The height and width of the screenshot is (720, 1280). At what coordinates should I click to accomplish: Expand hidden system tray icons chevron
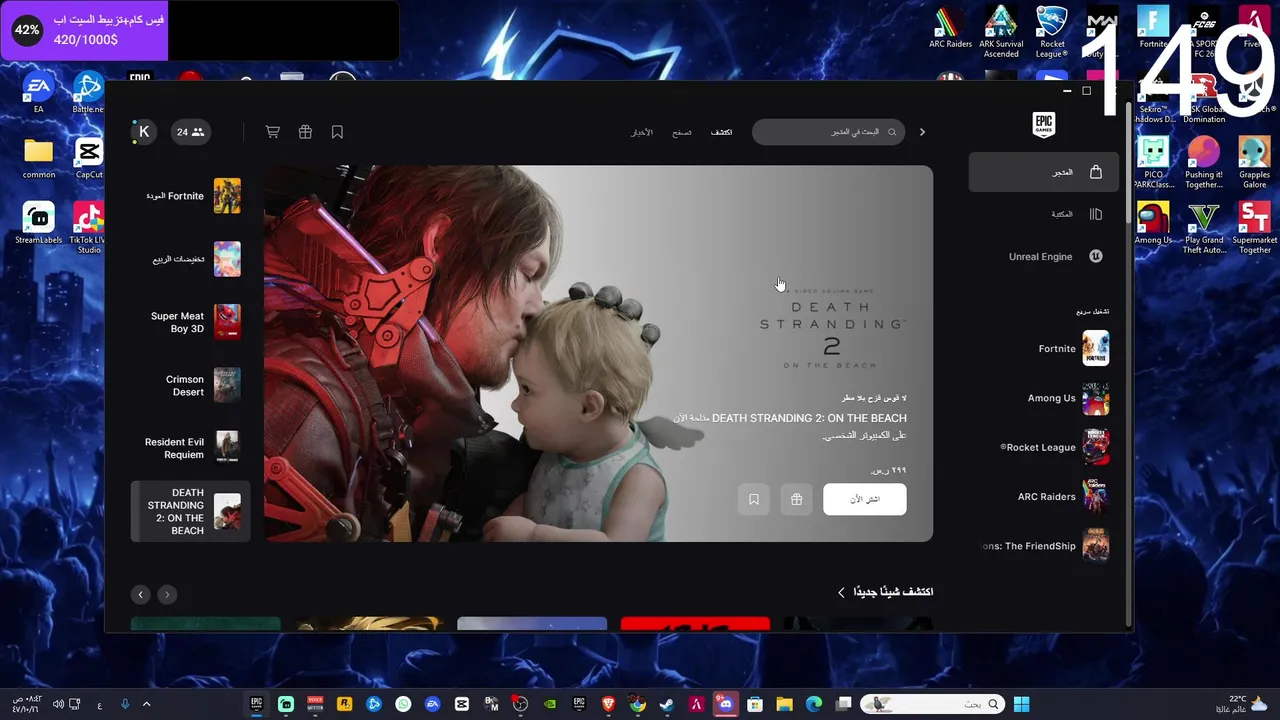click(x=146, y=704)
